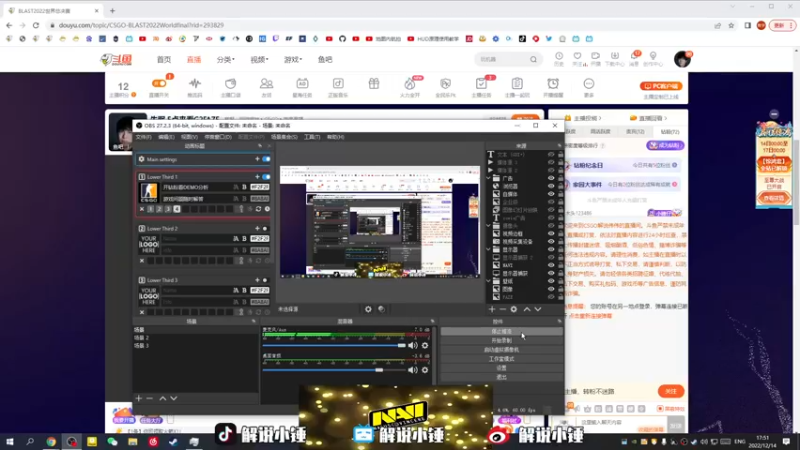800x450 pixels.
Task: Add a new source in OBS sources panel
Action: [x=492, y=309]
